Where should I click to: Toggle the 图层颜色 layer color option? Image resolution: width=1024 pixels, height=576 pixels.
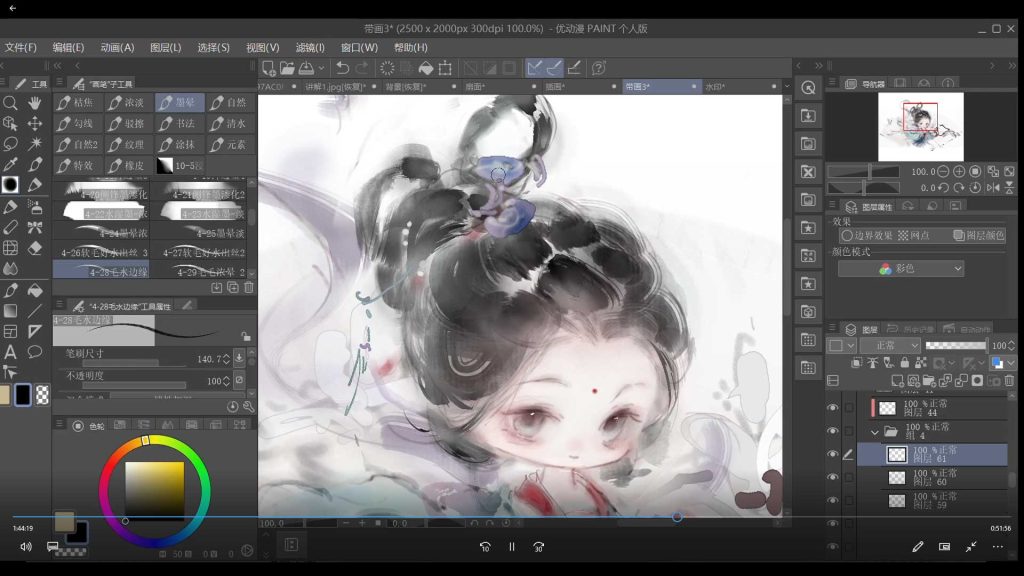[x=978, y=235]
